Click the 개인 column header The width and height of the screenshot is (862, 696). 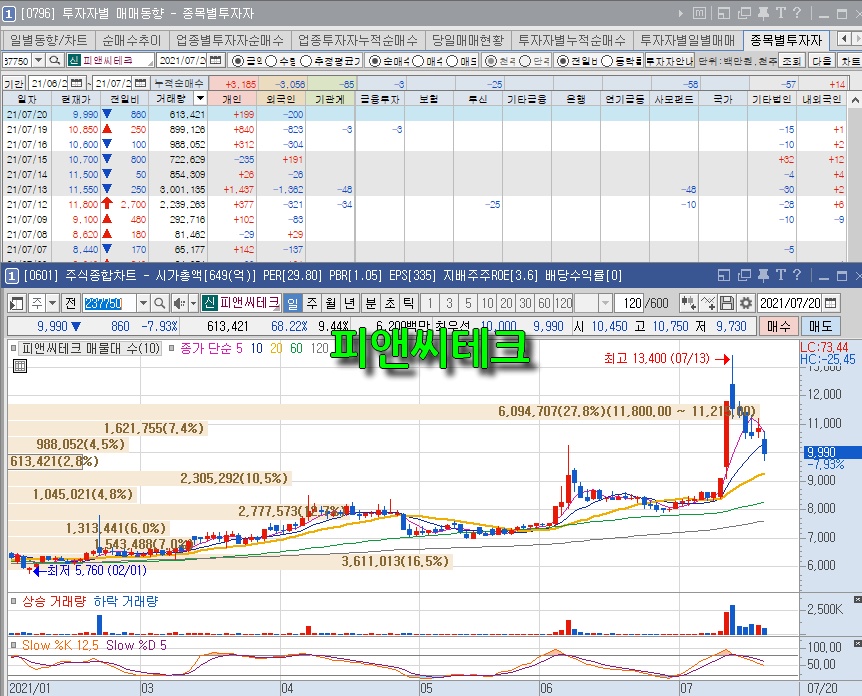(x=232, y=99)
